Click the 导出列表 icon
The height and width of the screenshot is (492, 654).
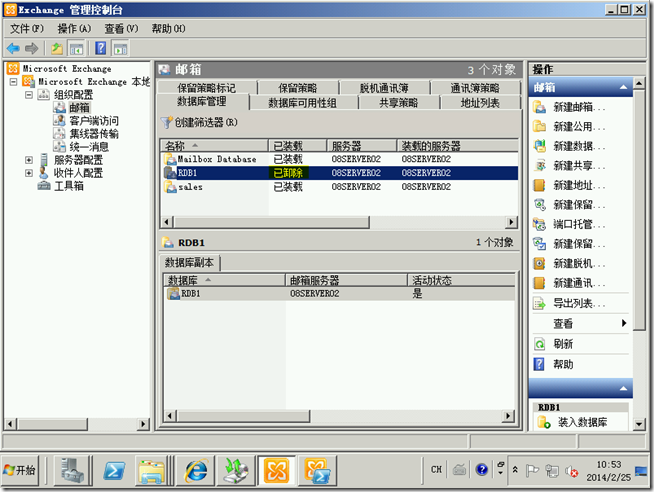[x=539, y=304]
